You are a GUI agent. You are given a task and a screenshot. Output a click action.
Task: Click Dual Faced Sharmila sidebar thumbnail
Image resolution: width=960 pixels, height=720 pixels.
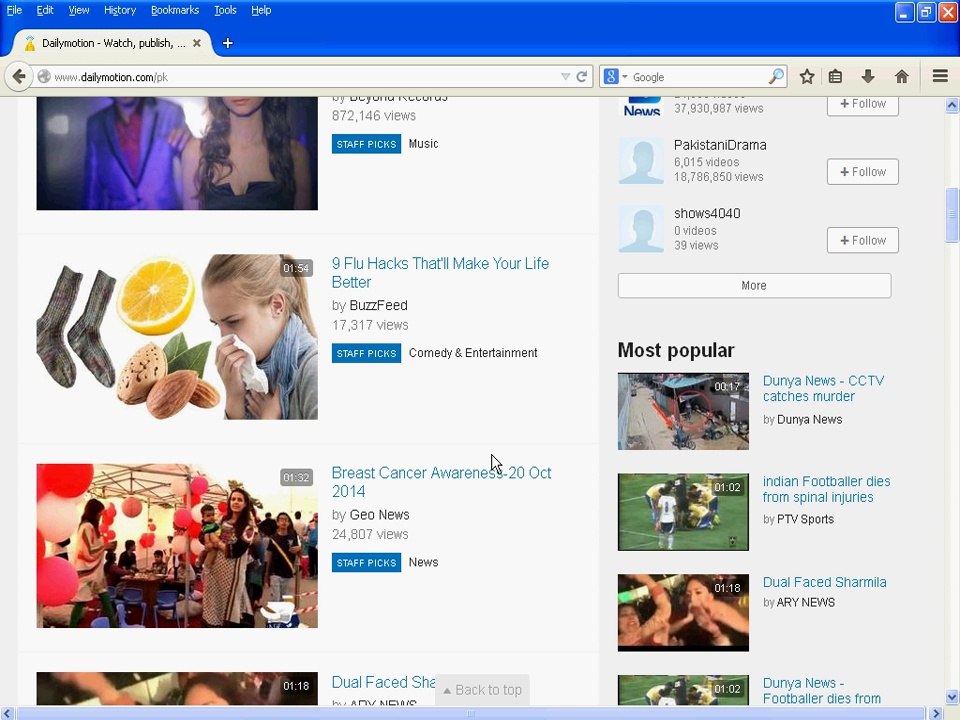pyautogui.click(x=683, y=612)
